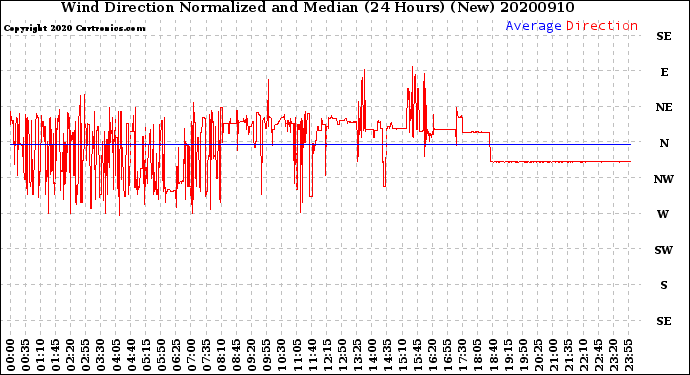
Task: Click the 09:20 time axis label
Action: pyautogui.click(x=251, y=355)
